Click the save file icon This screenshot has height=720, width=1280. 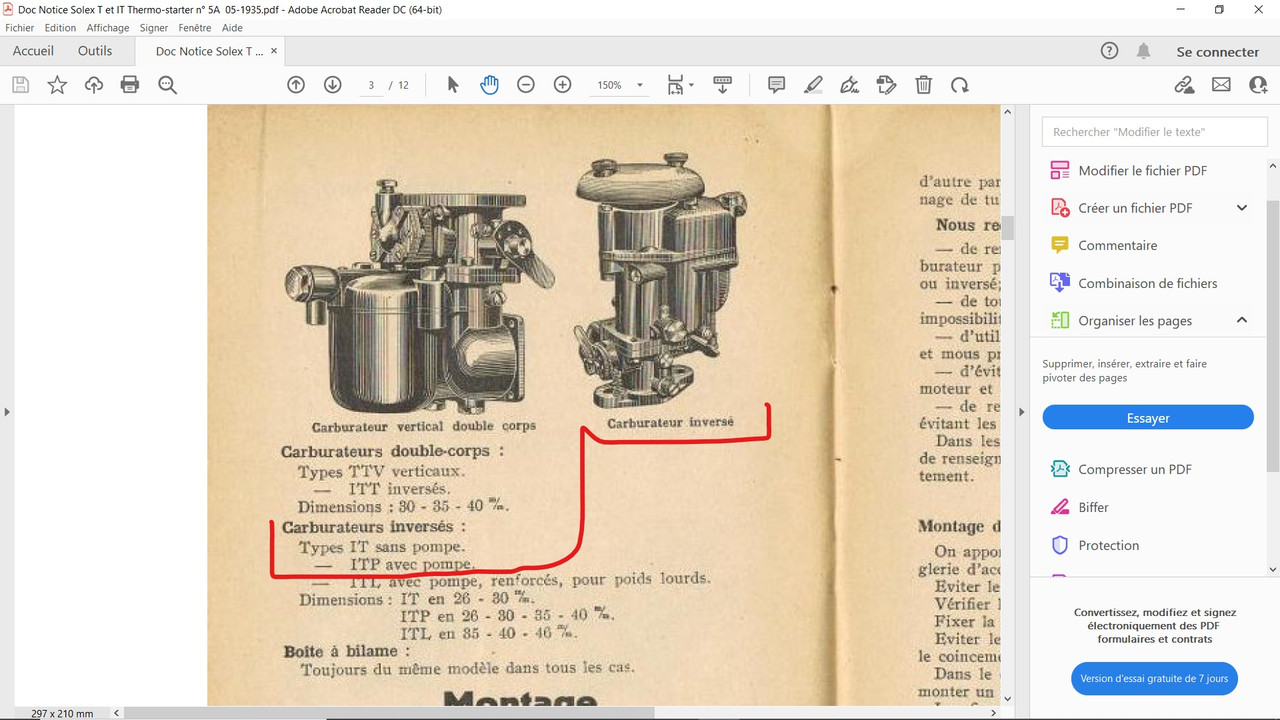(20, 85)
